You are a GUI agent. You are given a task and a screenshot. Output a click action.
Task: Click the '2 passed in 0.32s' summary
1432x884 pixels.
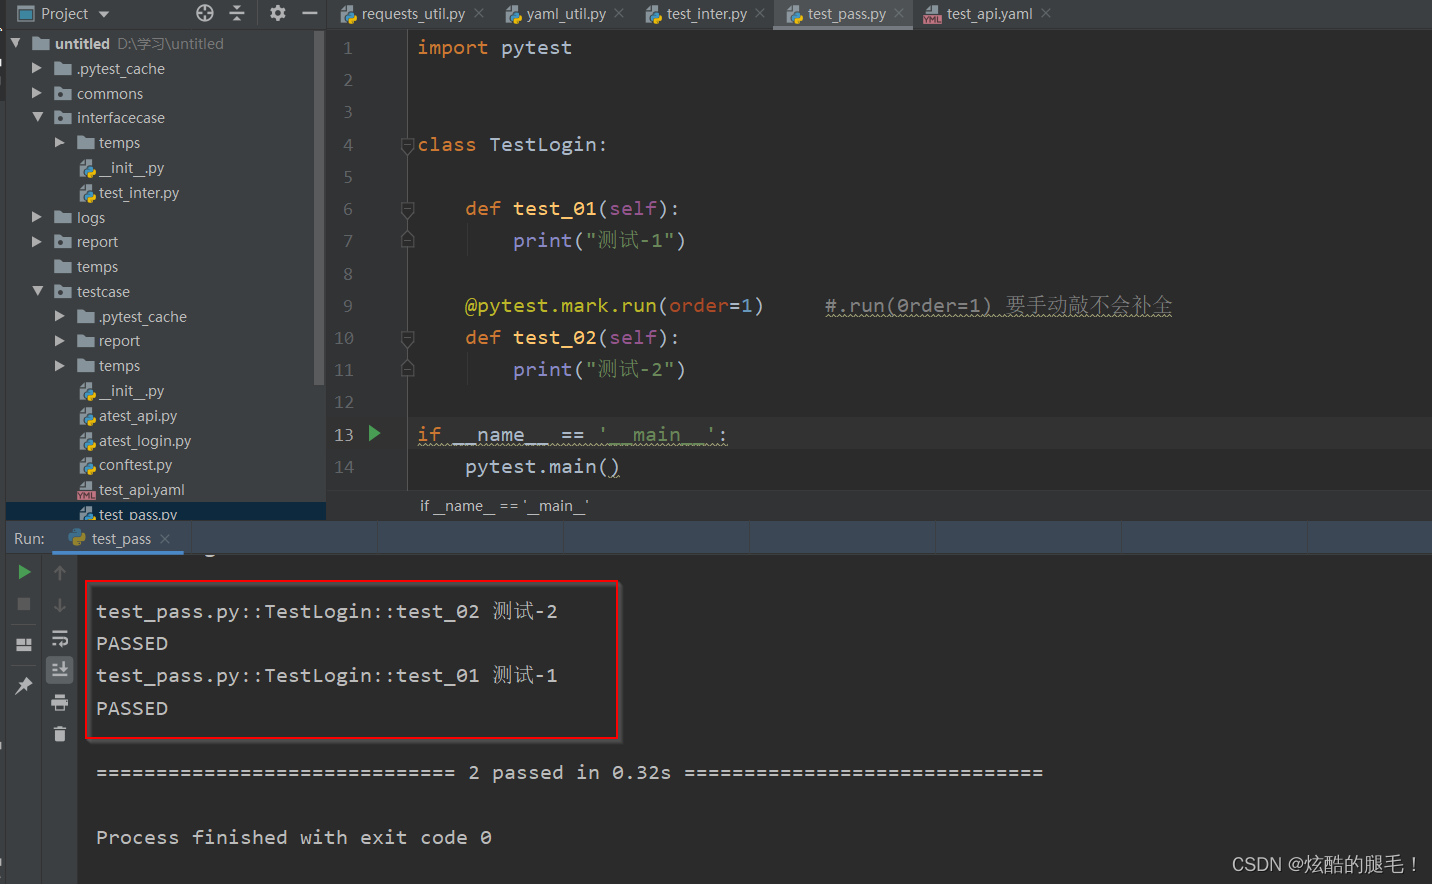(569, 773)
